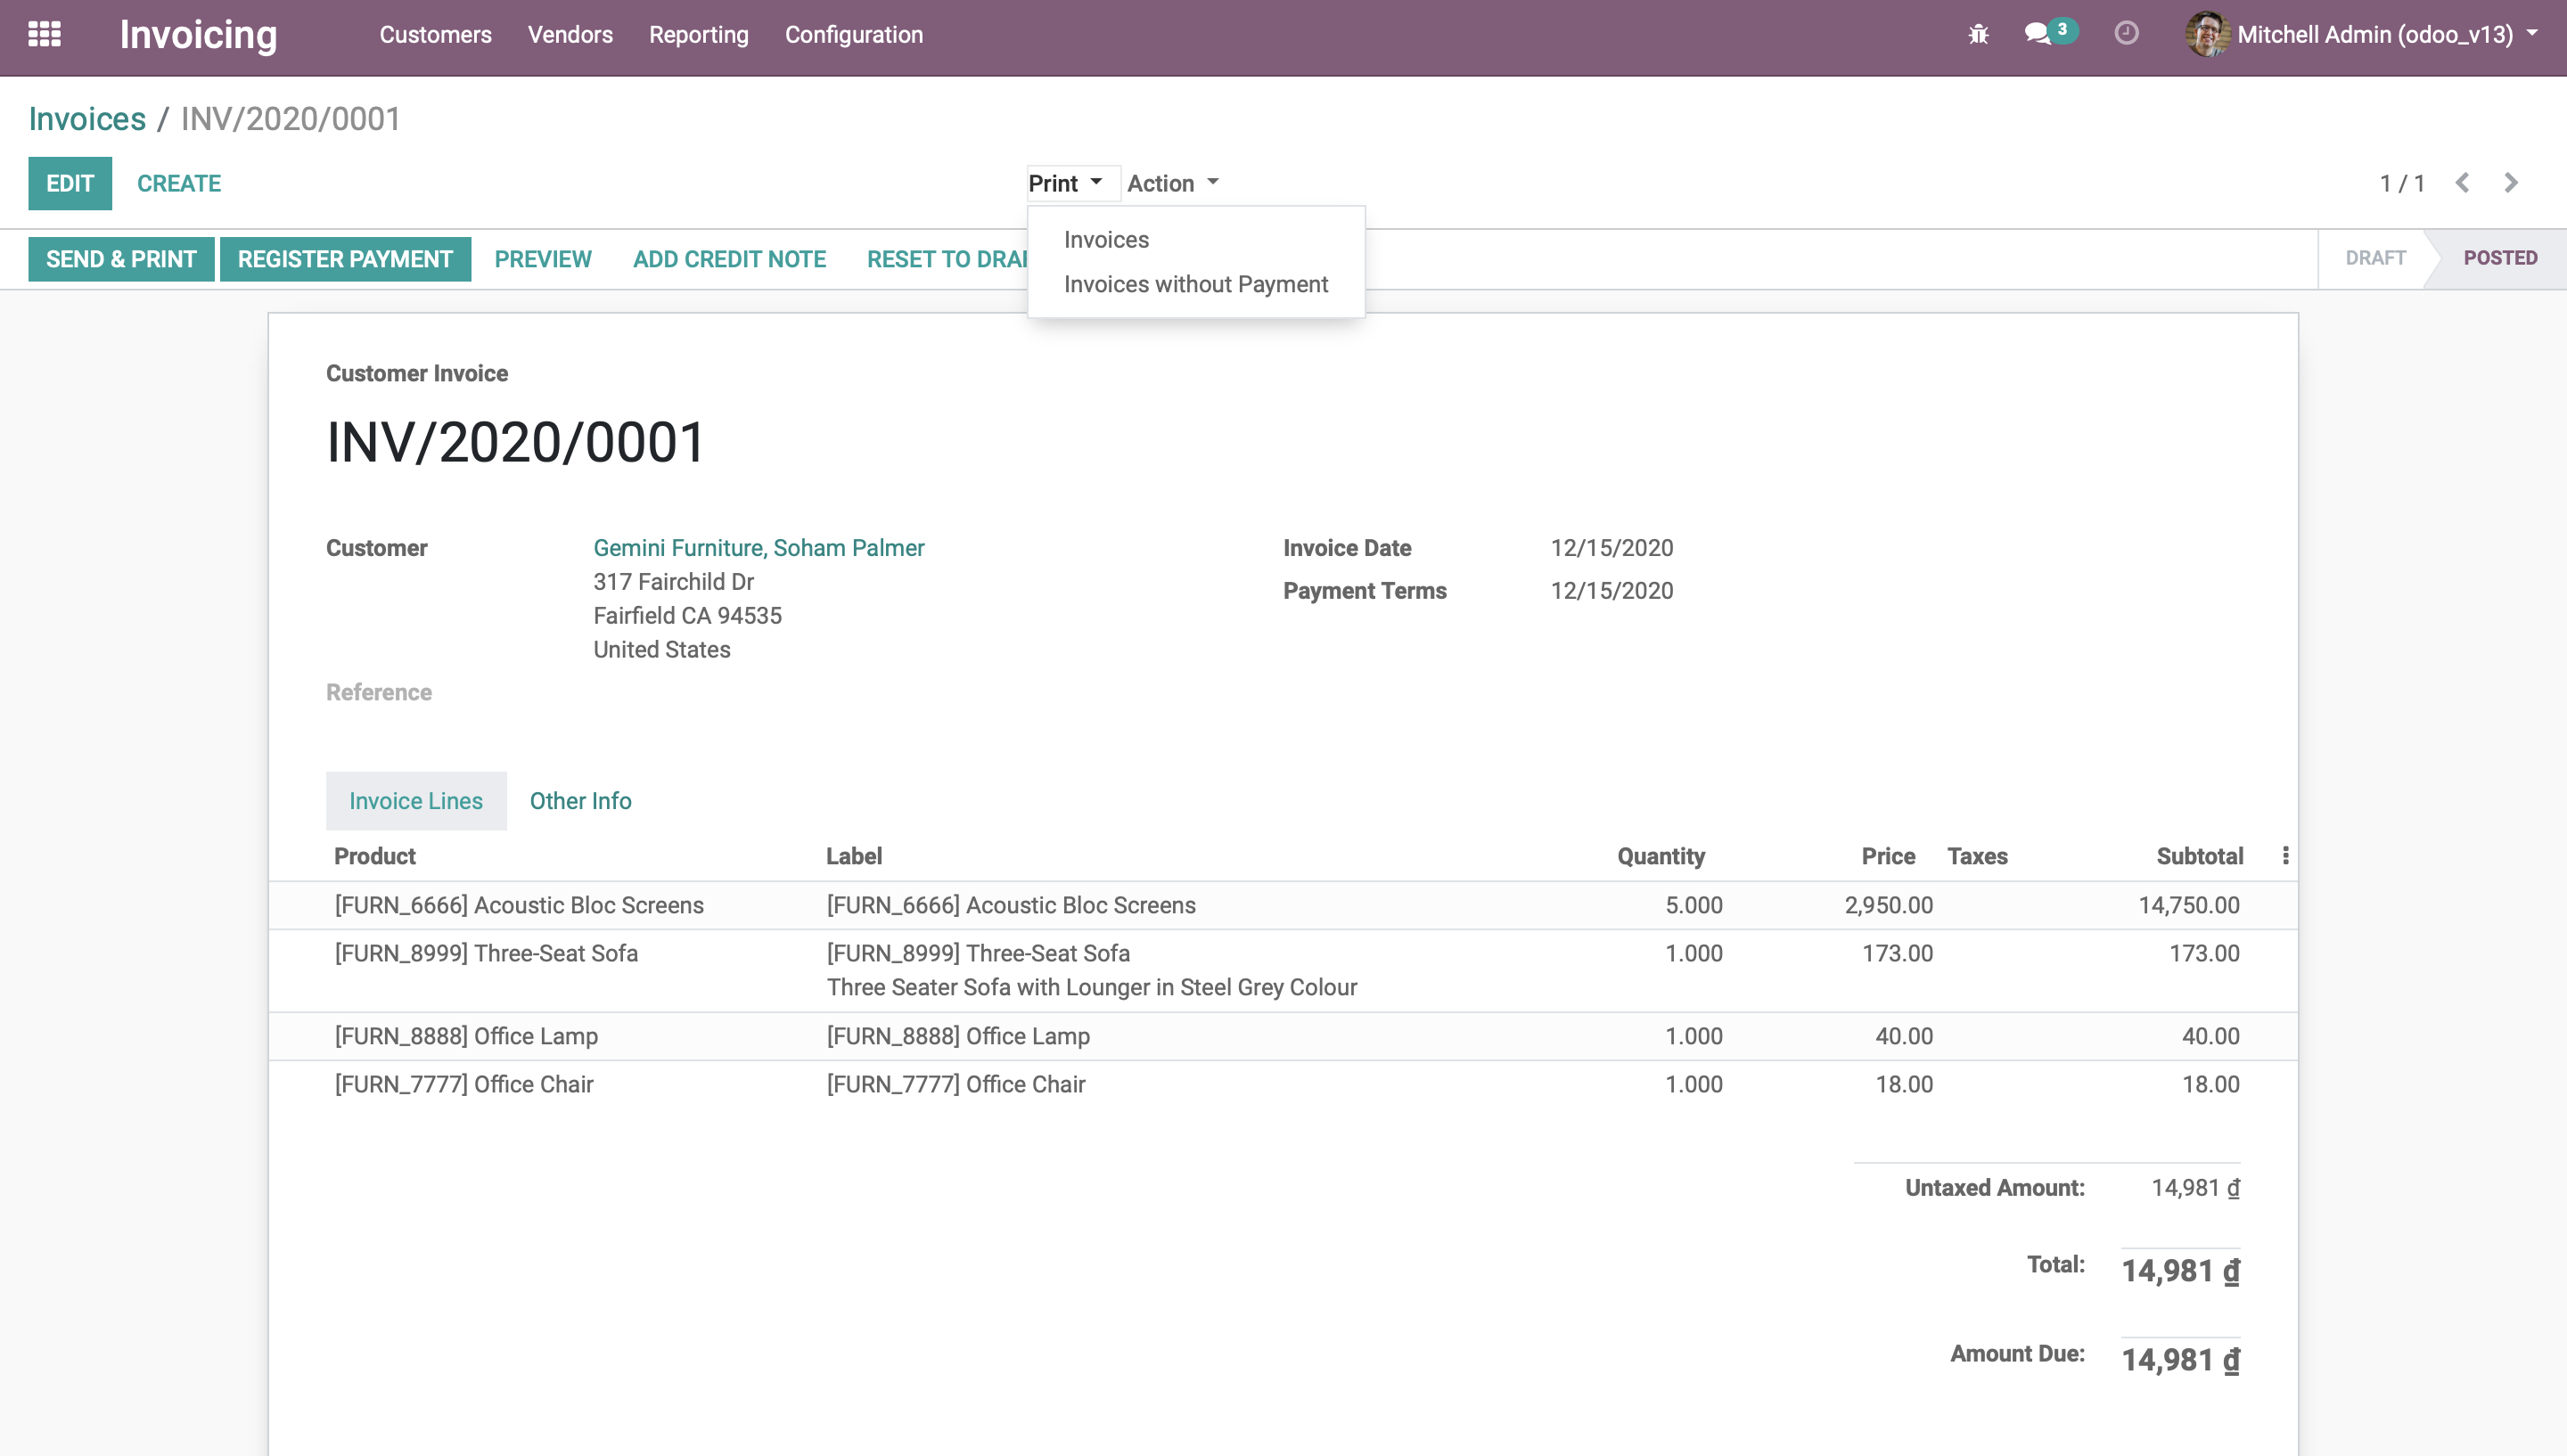Click Invoicing app title
This screenshot has height=1456, width=2567.
tap(198, 34)
